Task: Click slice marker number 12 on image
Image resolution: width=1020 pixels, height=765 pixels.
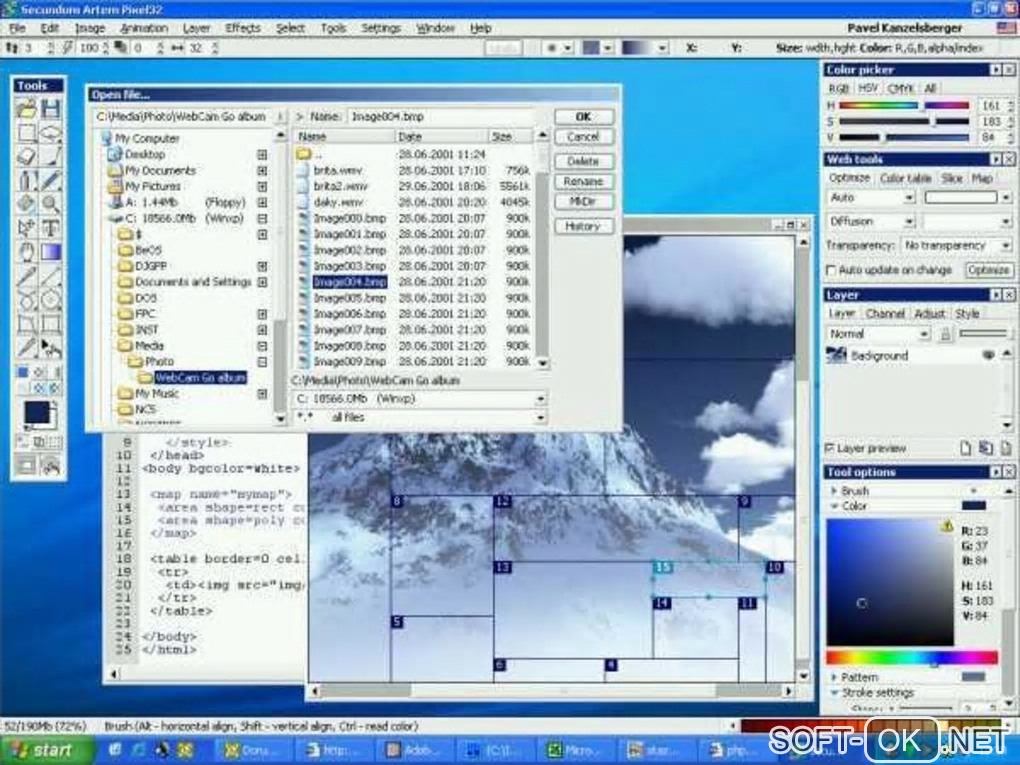Action: pos(502,501)
